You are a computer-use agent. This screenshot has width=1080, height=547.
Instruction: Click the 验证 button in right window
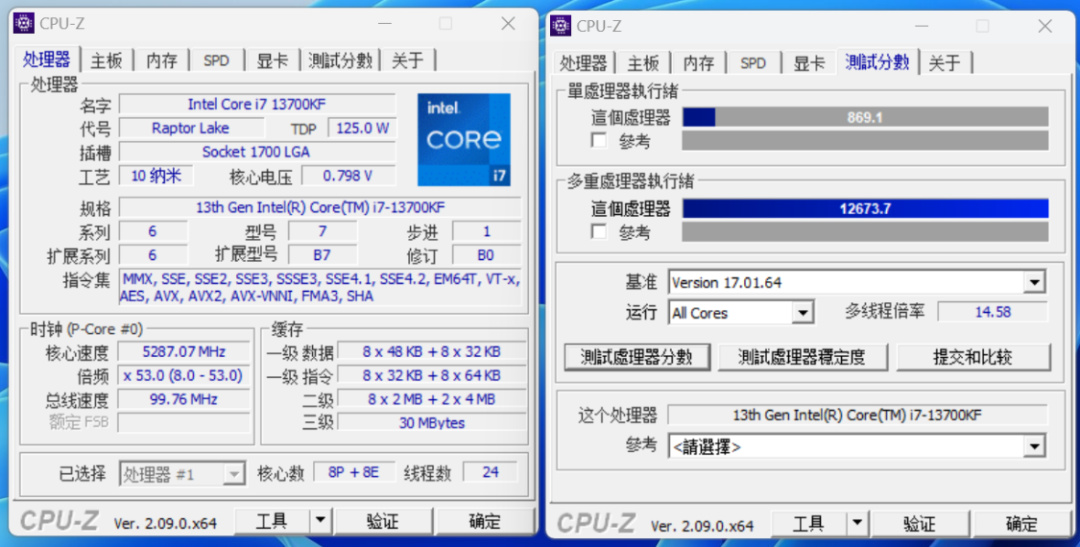click(920, 523)
